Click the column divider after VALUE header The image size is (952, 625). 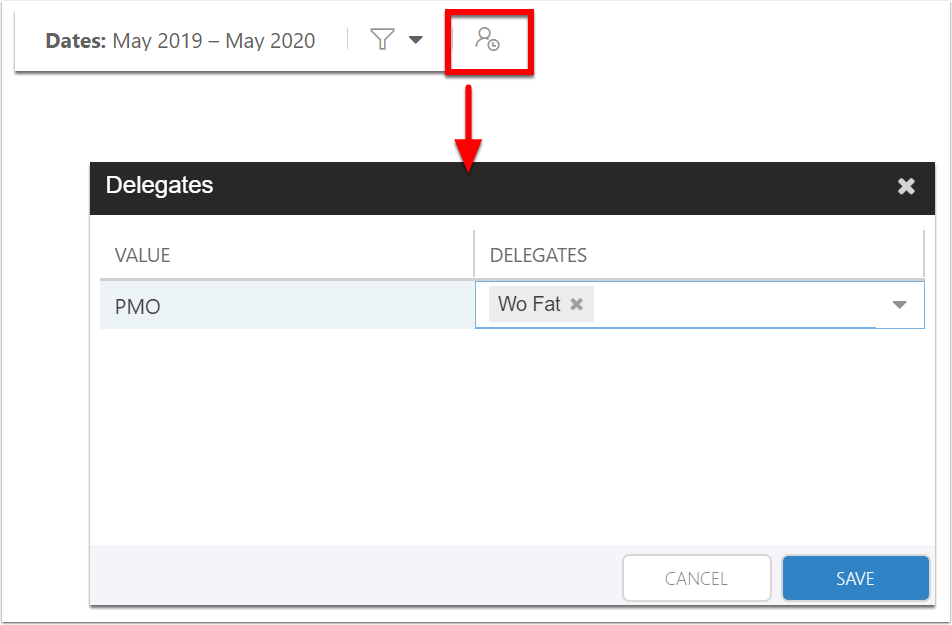[474, 253]
